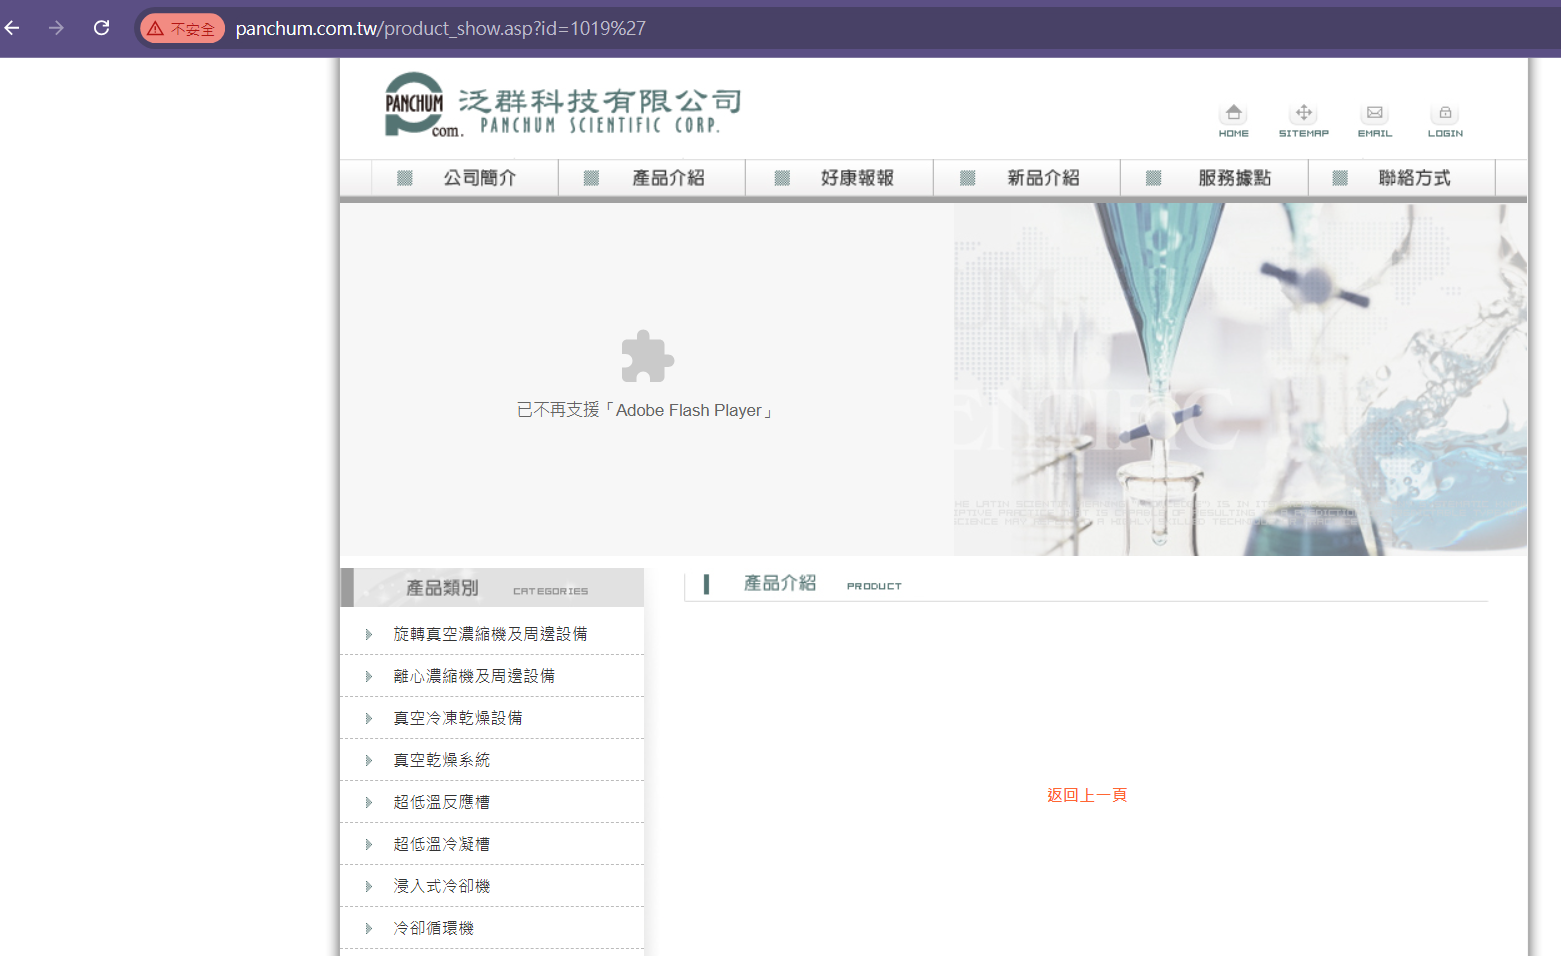Screen dimensions: 1561x956
Task: Open the LOGIN lock icon
Action: pyautogui.click(x=1445, y=120)
